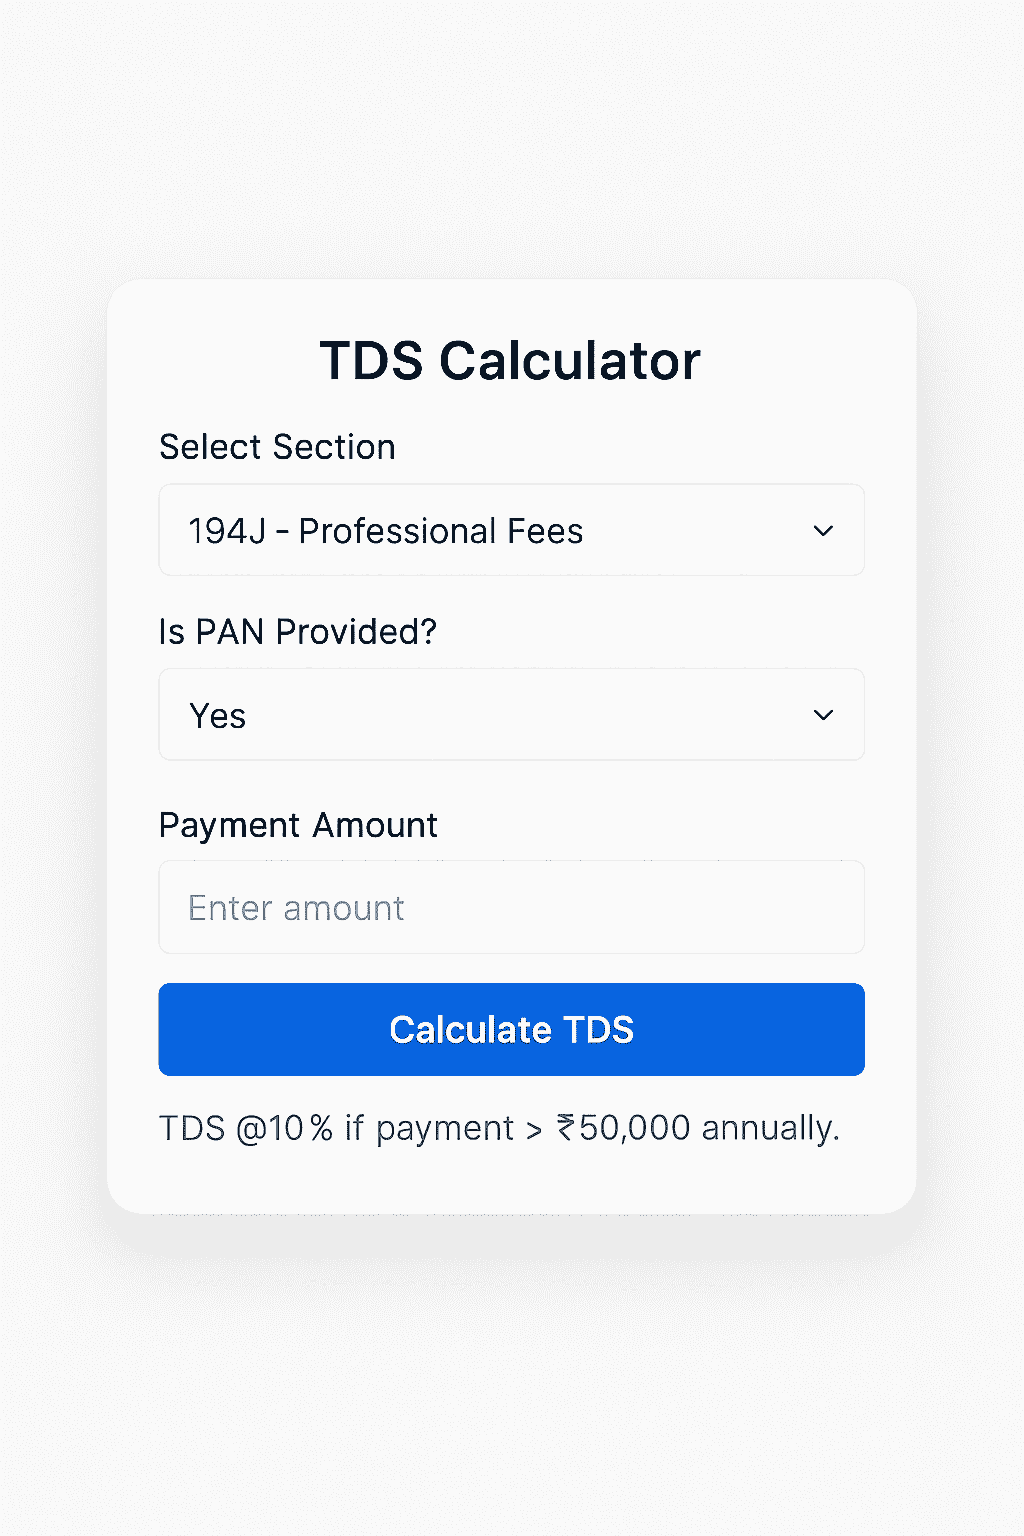Click the "TDS Calculator" heading
Screen dimensions: 1024x1536
click(510, 361)
